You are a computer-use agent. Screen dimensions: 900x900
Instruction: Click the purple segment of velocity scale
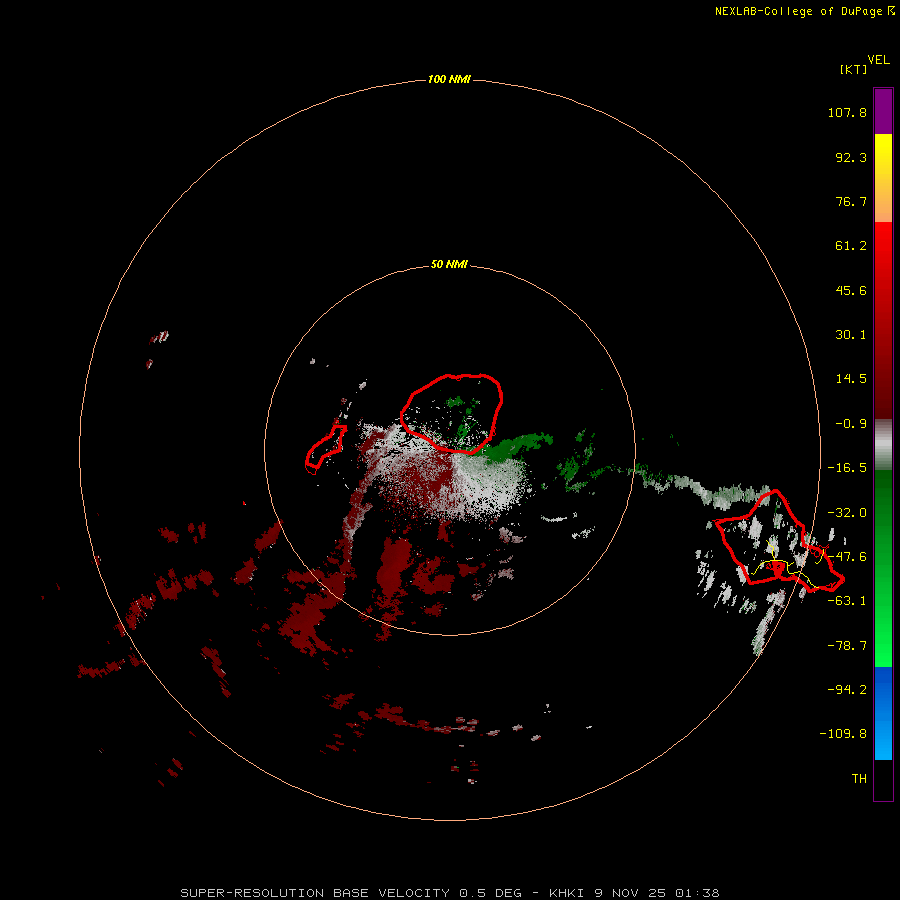click(x=883, y=111)
